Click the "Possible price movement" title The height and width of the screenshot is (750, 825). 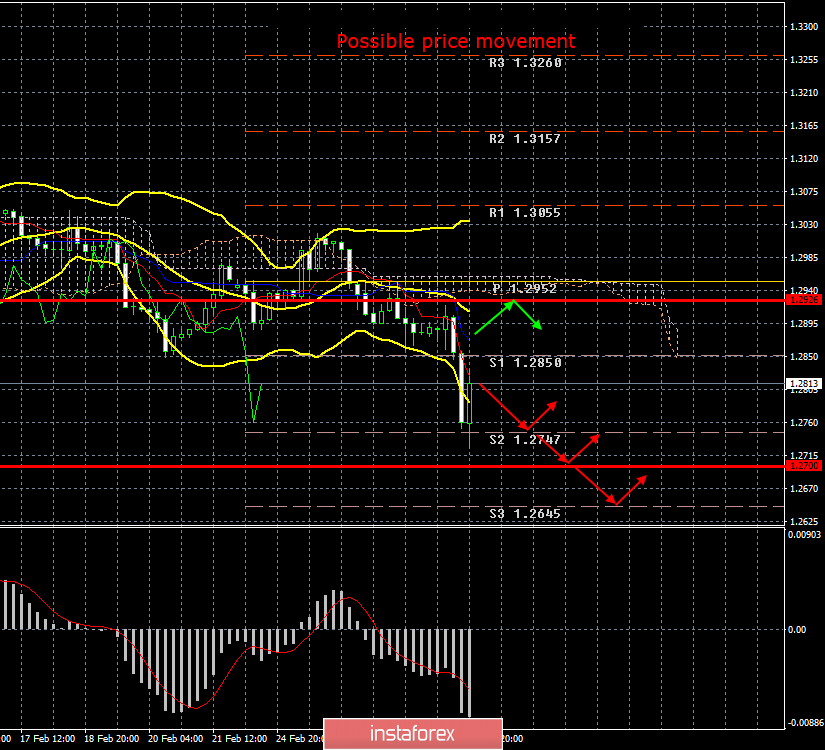coord(456,41)
